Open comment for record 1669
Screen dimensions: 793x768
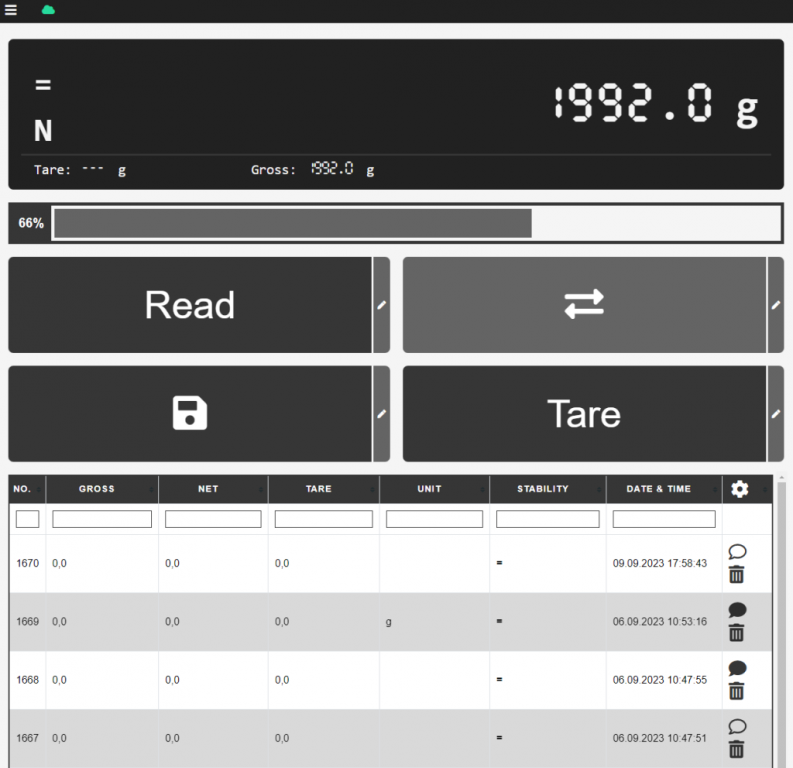(x=737, y=610)
